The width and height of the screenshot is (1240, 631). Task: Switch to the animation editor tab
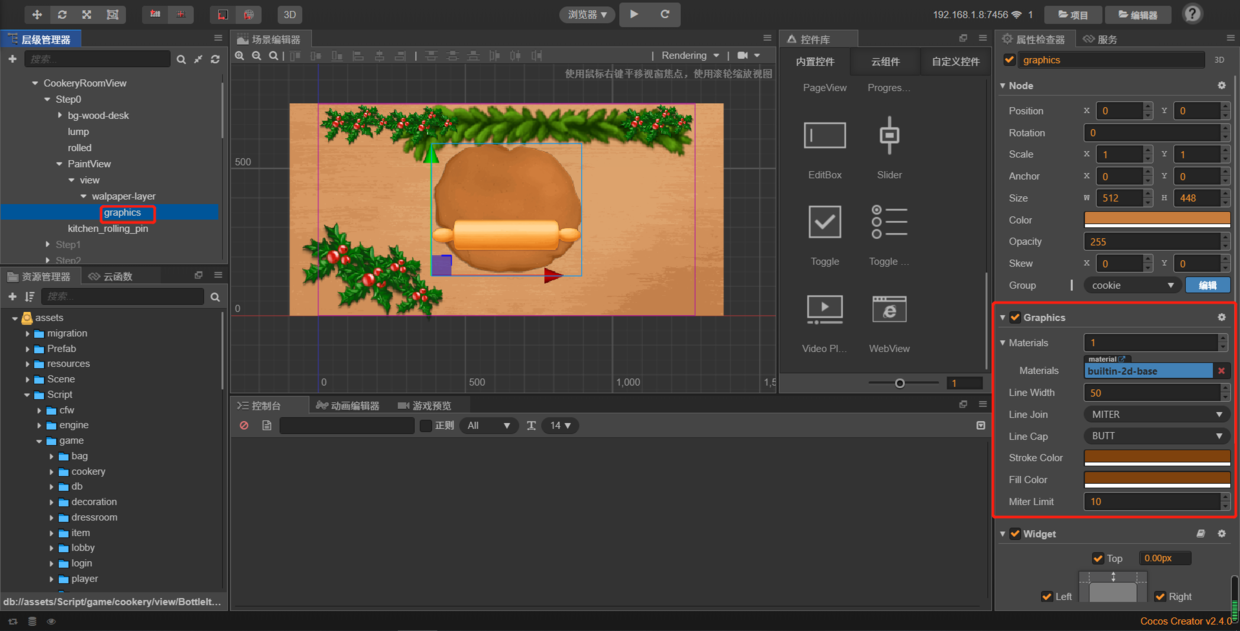pos(347,406)
